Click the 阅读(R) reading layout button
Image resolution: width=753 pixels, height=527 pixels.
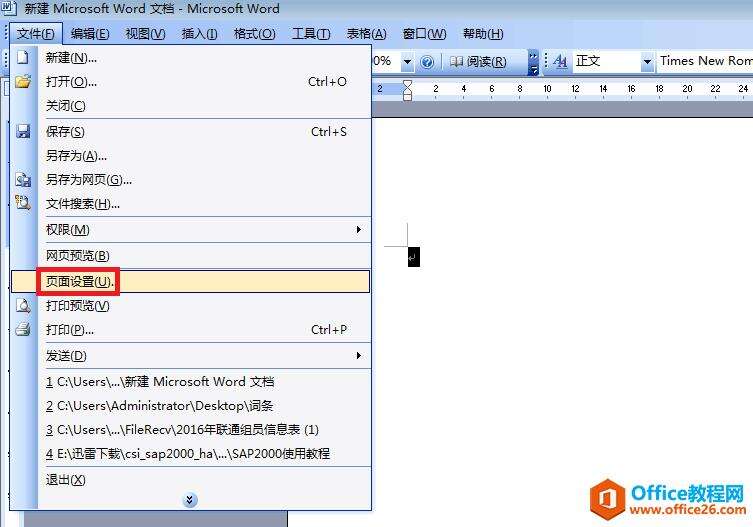pyautogui.click(x=478, y=62)
